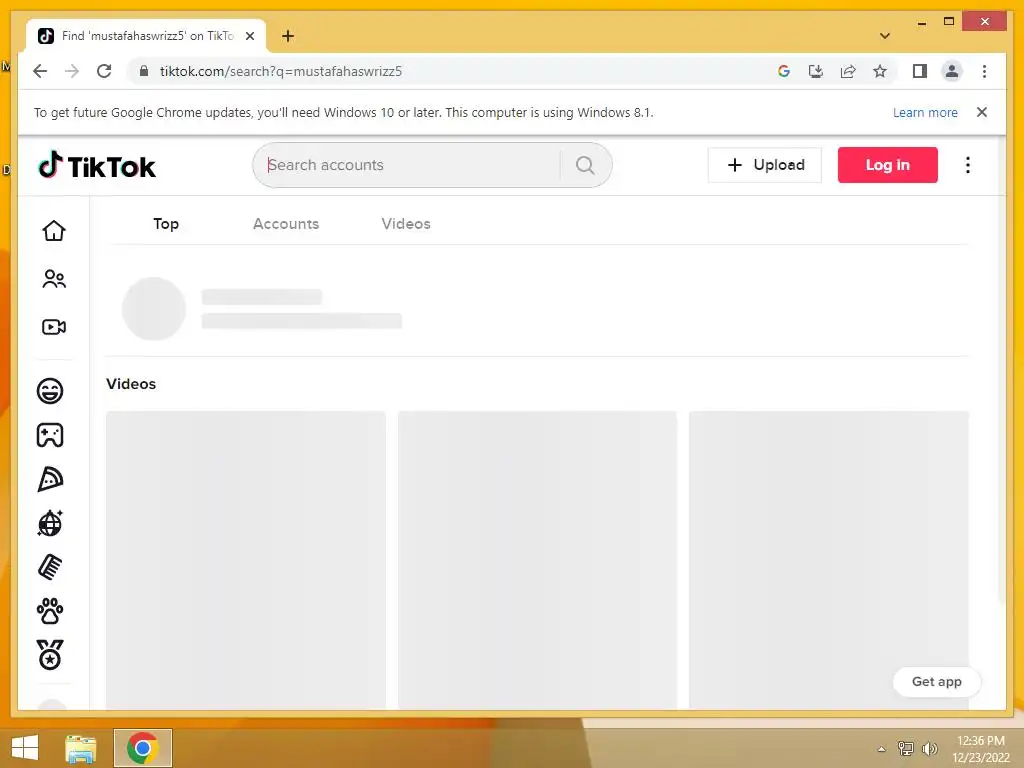Click the taskbar clock showing 12:36 PM

(x=980, y=748)
